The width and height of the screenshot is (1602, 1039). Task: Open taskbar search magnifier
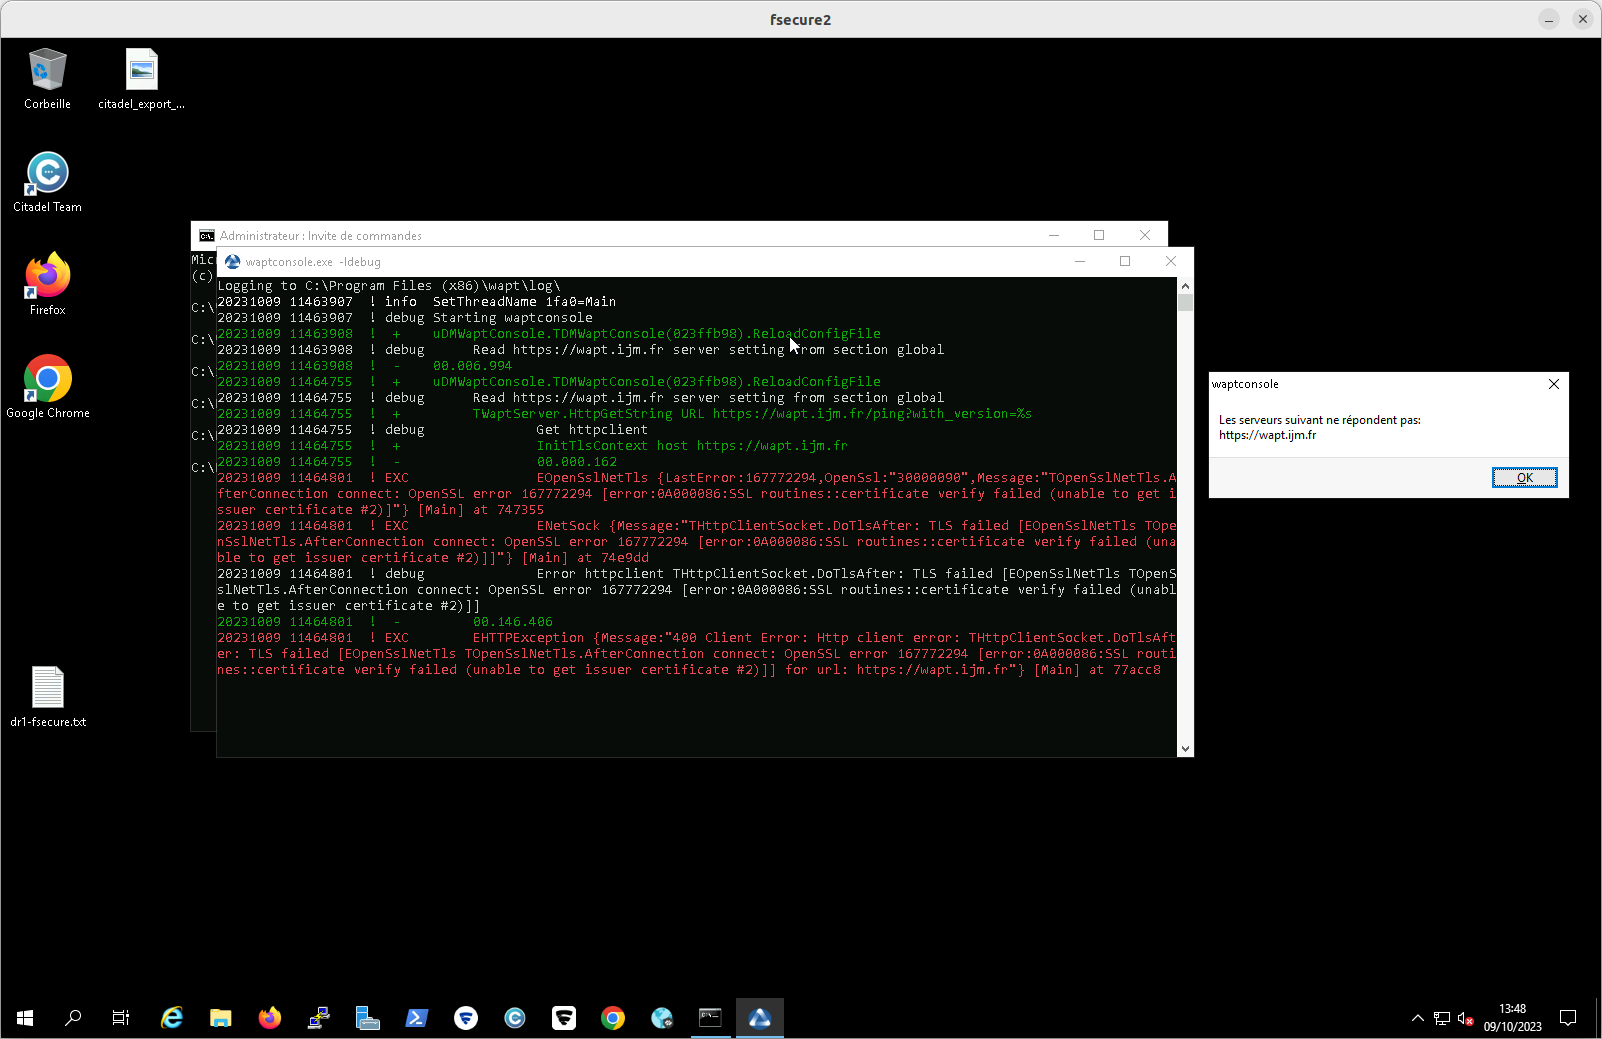tap(73, 1018)
